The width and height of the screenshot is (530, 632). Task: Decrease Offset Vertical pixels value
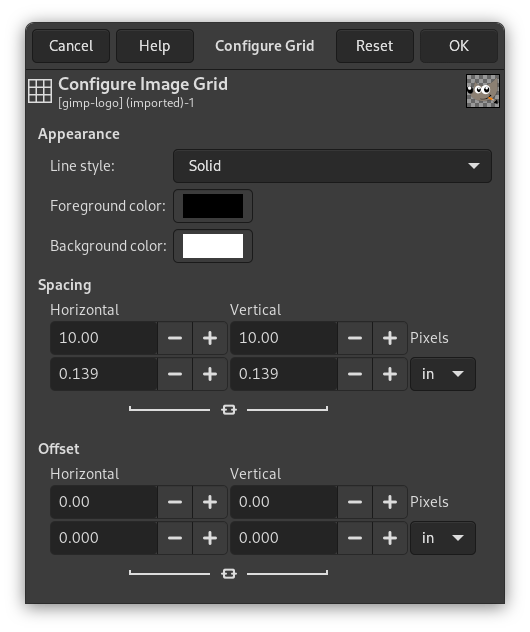(x=355, y=502)
